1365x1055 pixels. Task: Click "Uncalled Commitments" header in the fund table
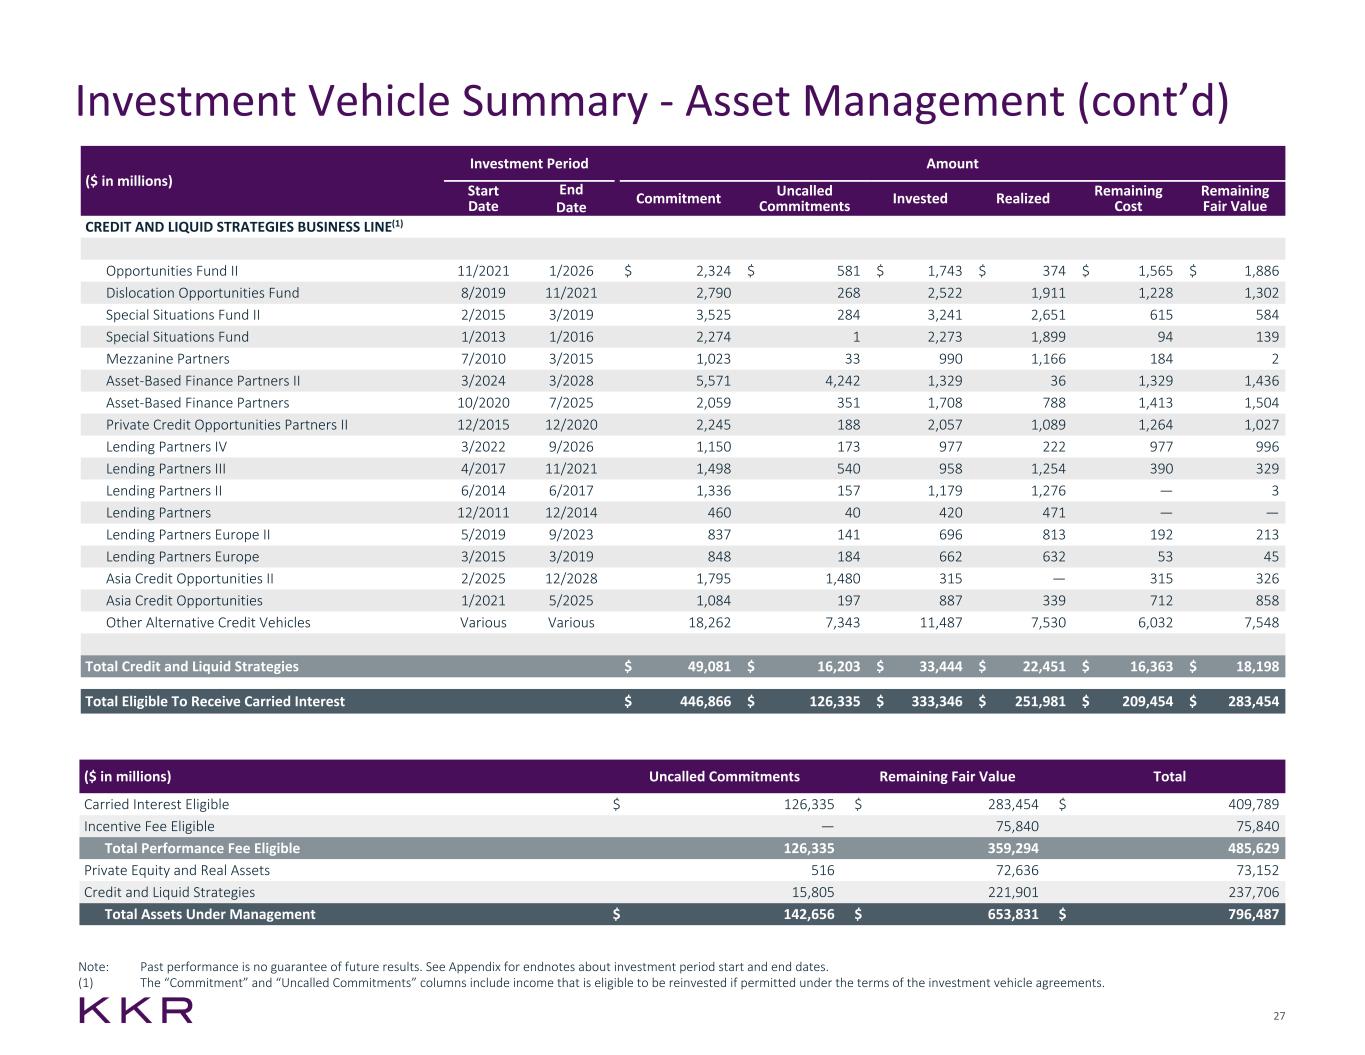tap(804, 198)
